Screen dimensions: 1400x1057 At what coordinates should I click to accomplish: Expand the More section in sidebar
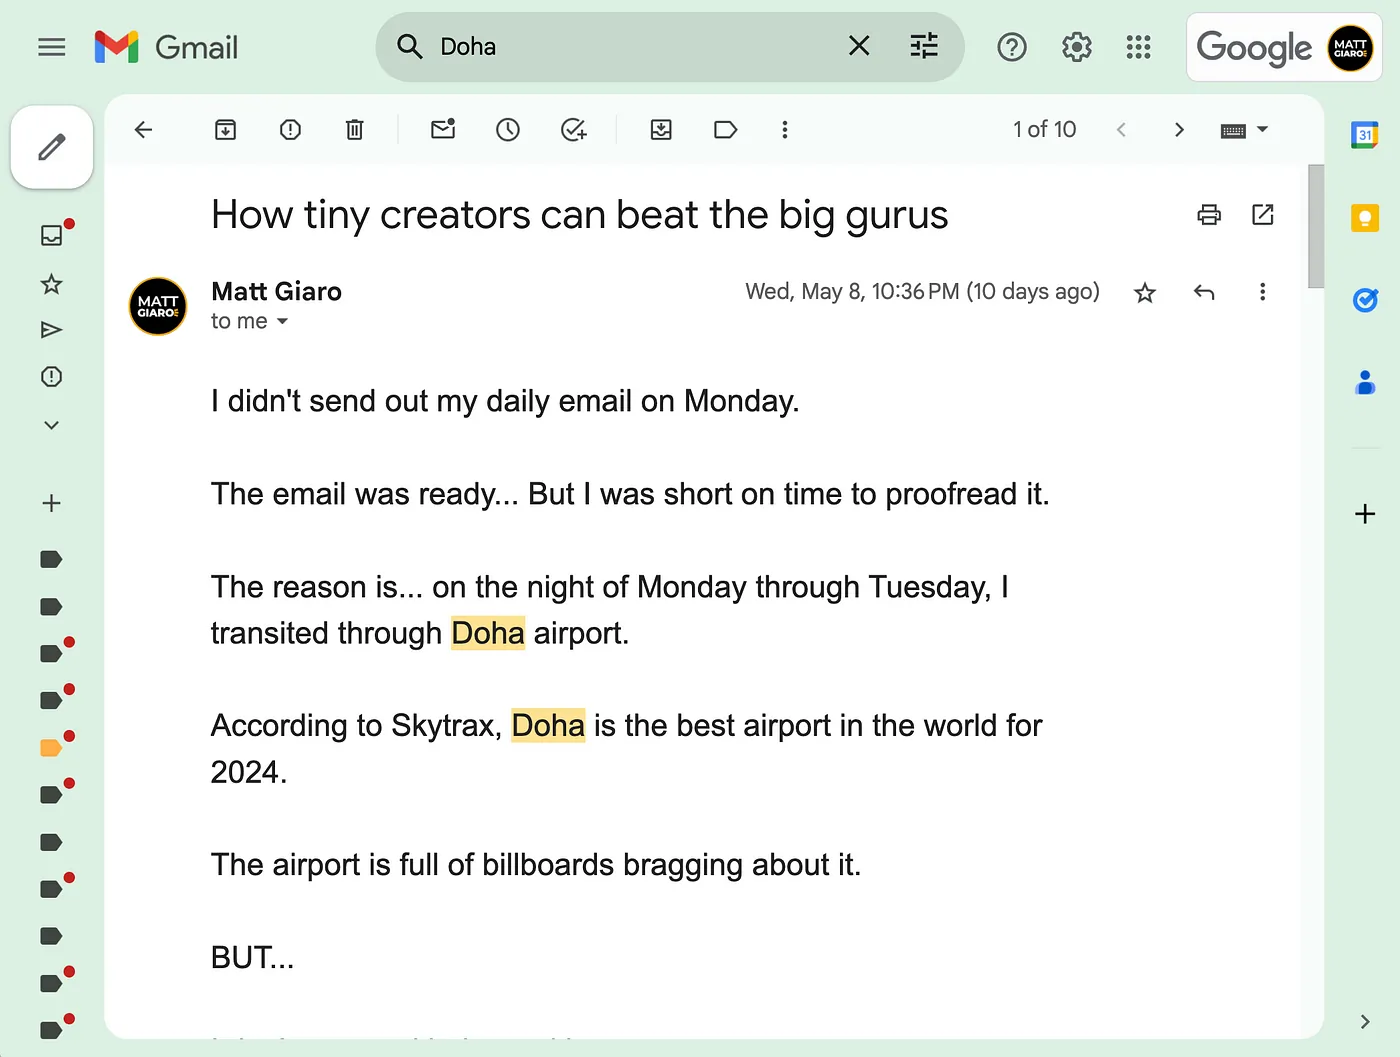tap(52, 425)
